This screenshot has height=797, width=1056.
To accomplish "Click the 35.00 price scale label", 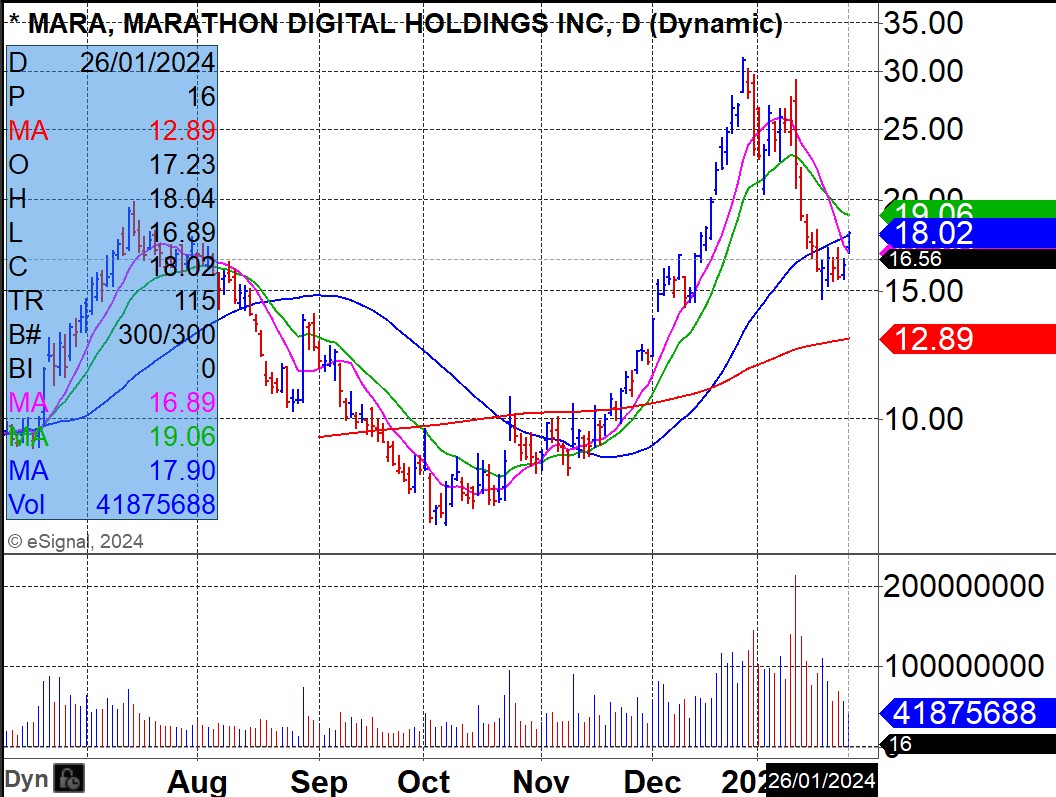I will point(923,23).
